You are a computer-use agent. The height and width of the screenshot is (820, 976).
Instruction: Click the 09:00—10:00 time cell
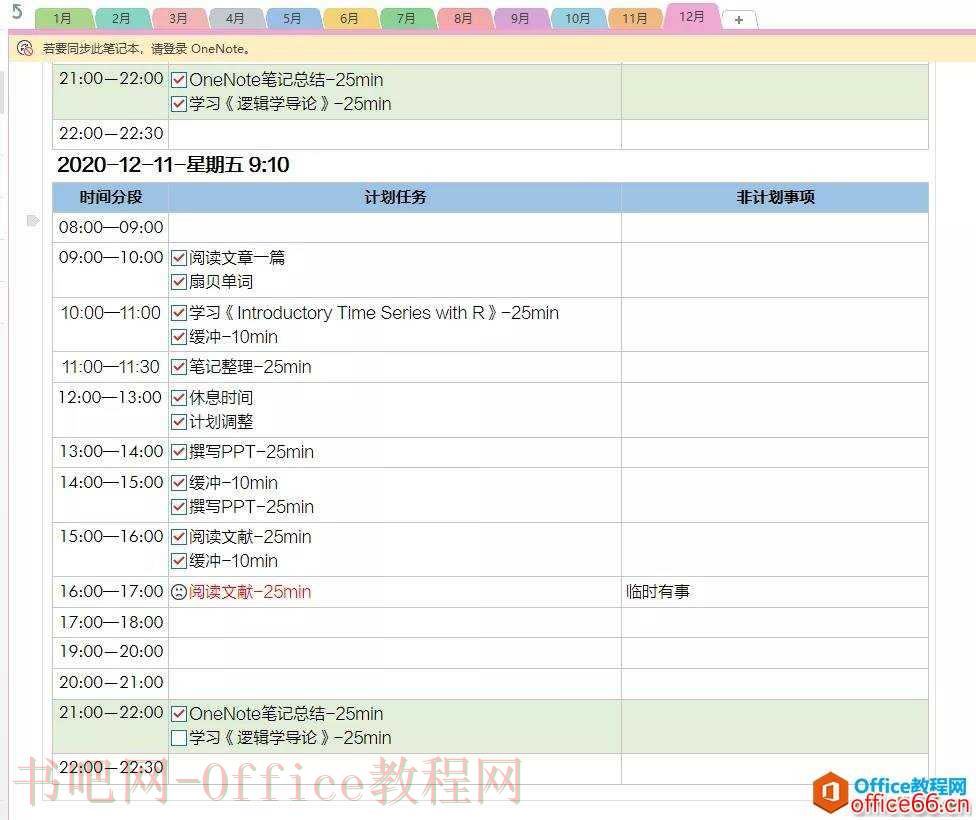111,270
